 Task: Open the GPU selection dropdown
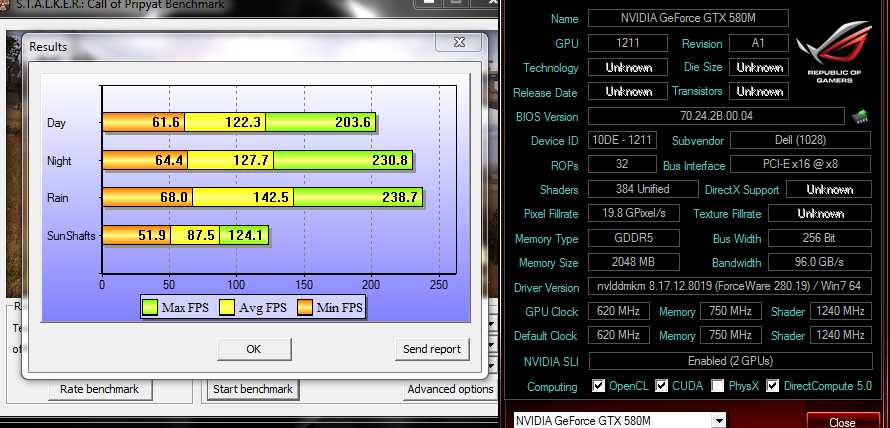(x=719, y=421)
